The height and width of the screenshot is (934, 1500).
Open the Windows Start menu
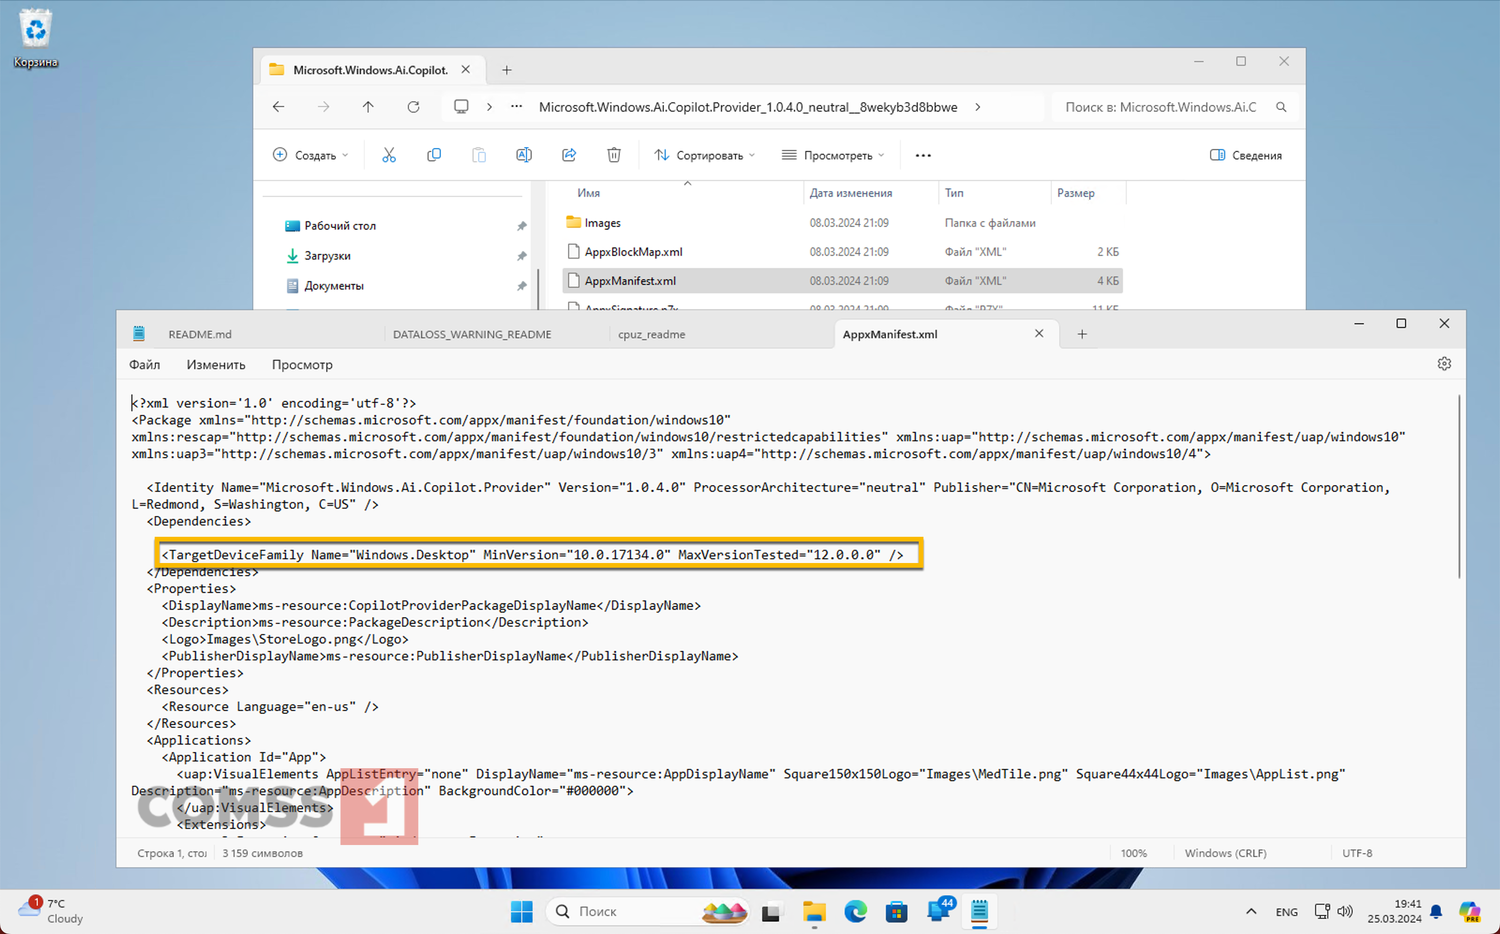(x=522, y=912)
